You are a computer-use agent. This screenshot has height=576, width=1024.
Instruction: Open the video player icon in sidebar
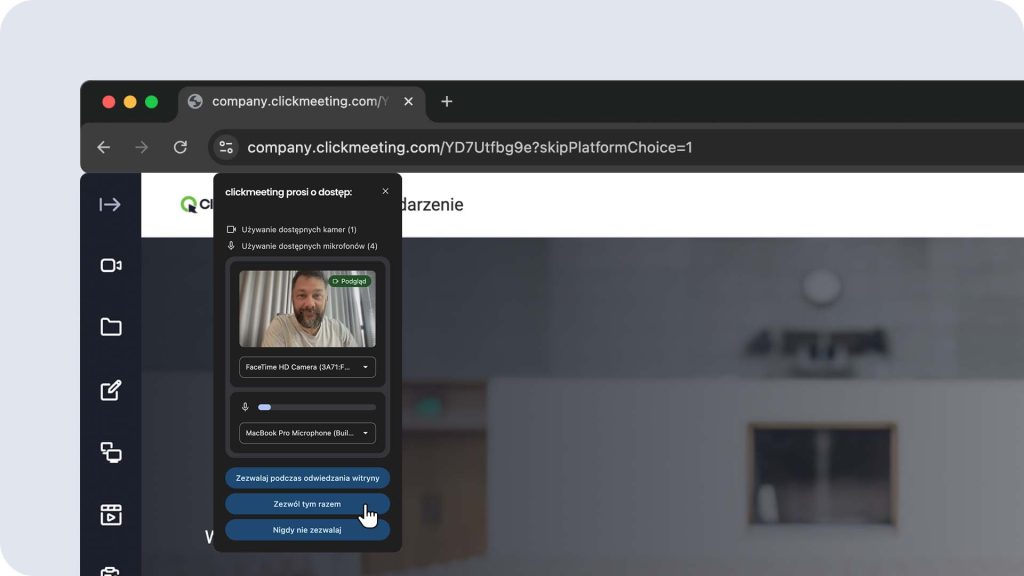coord(111,515)
